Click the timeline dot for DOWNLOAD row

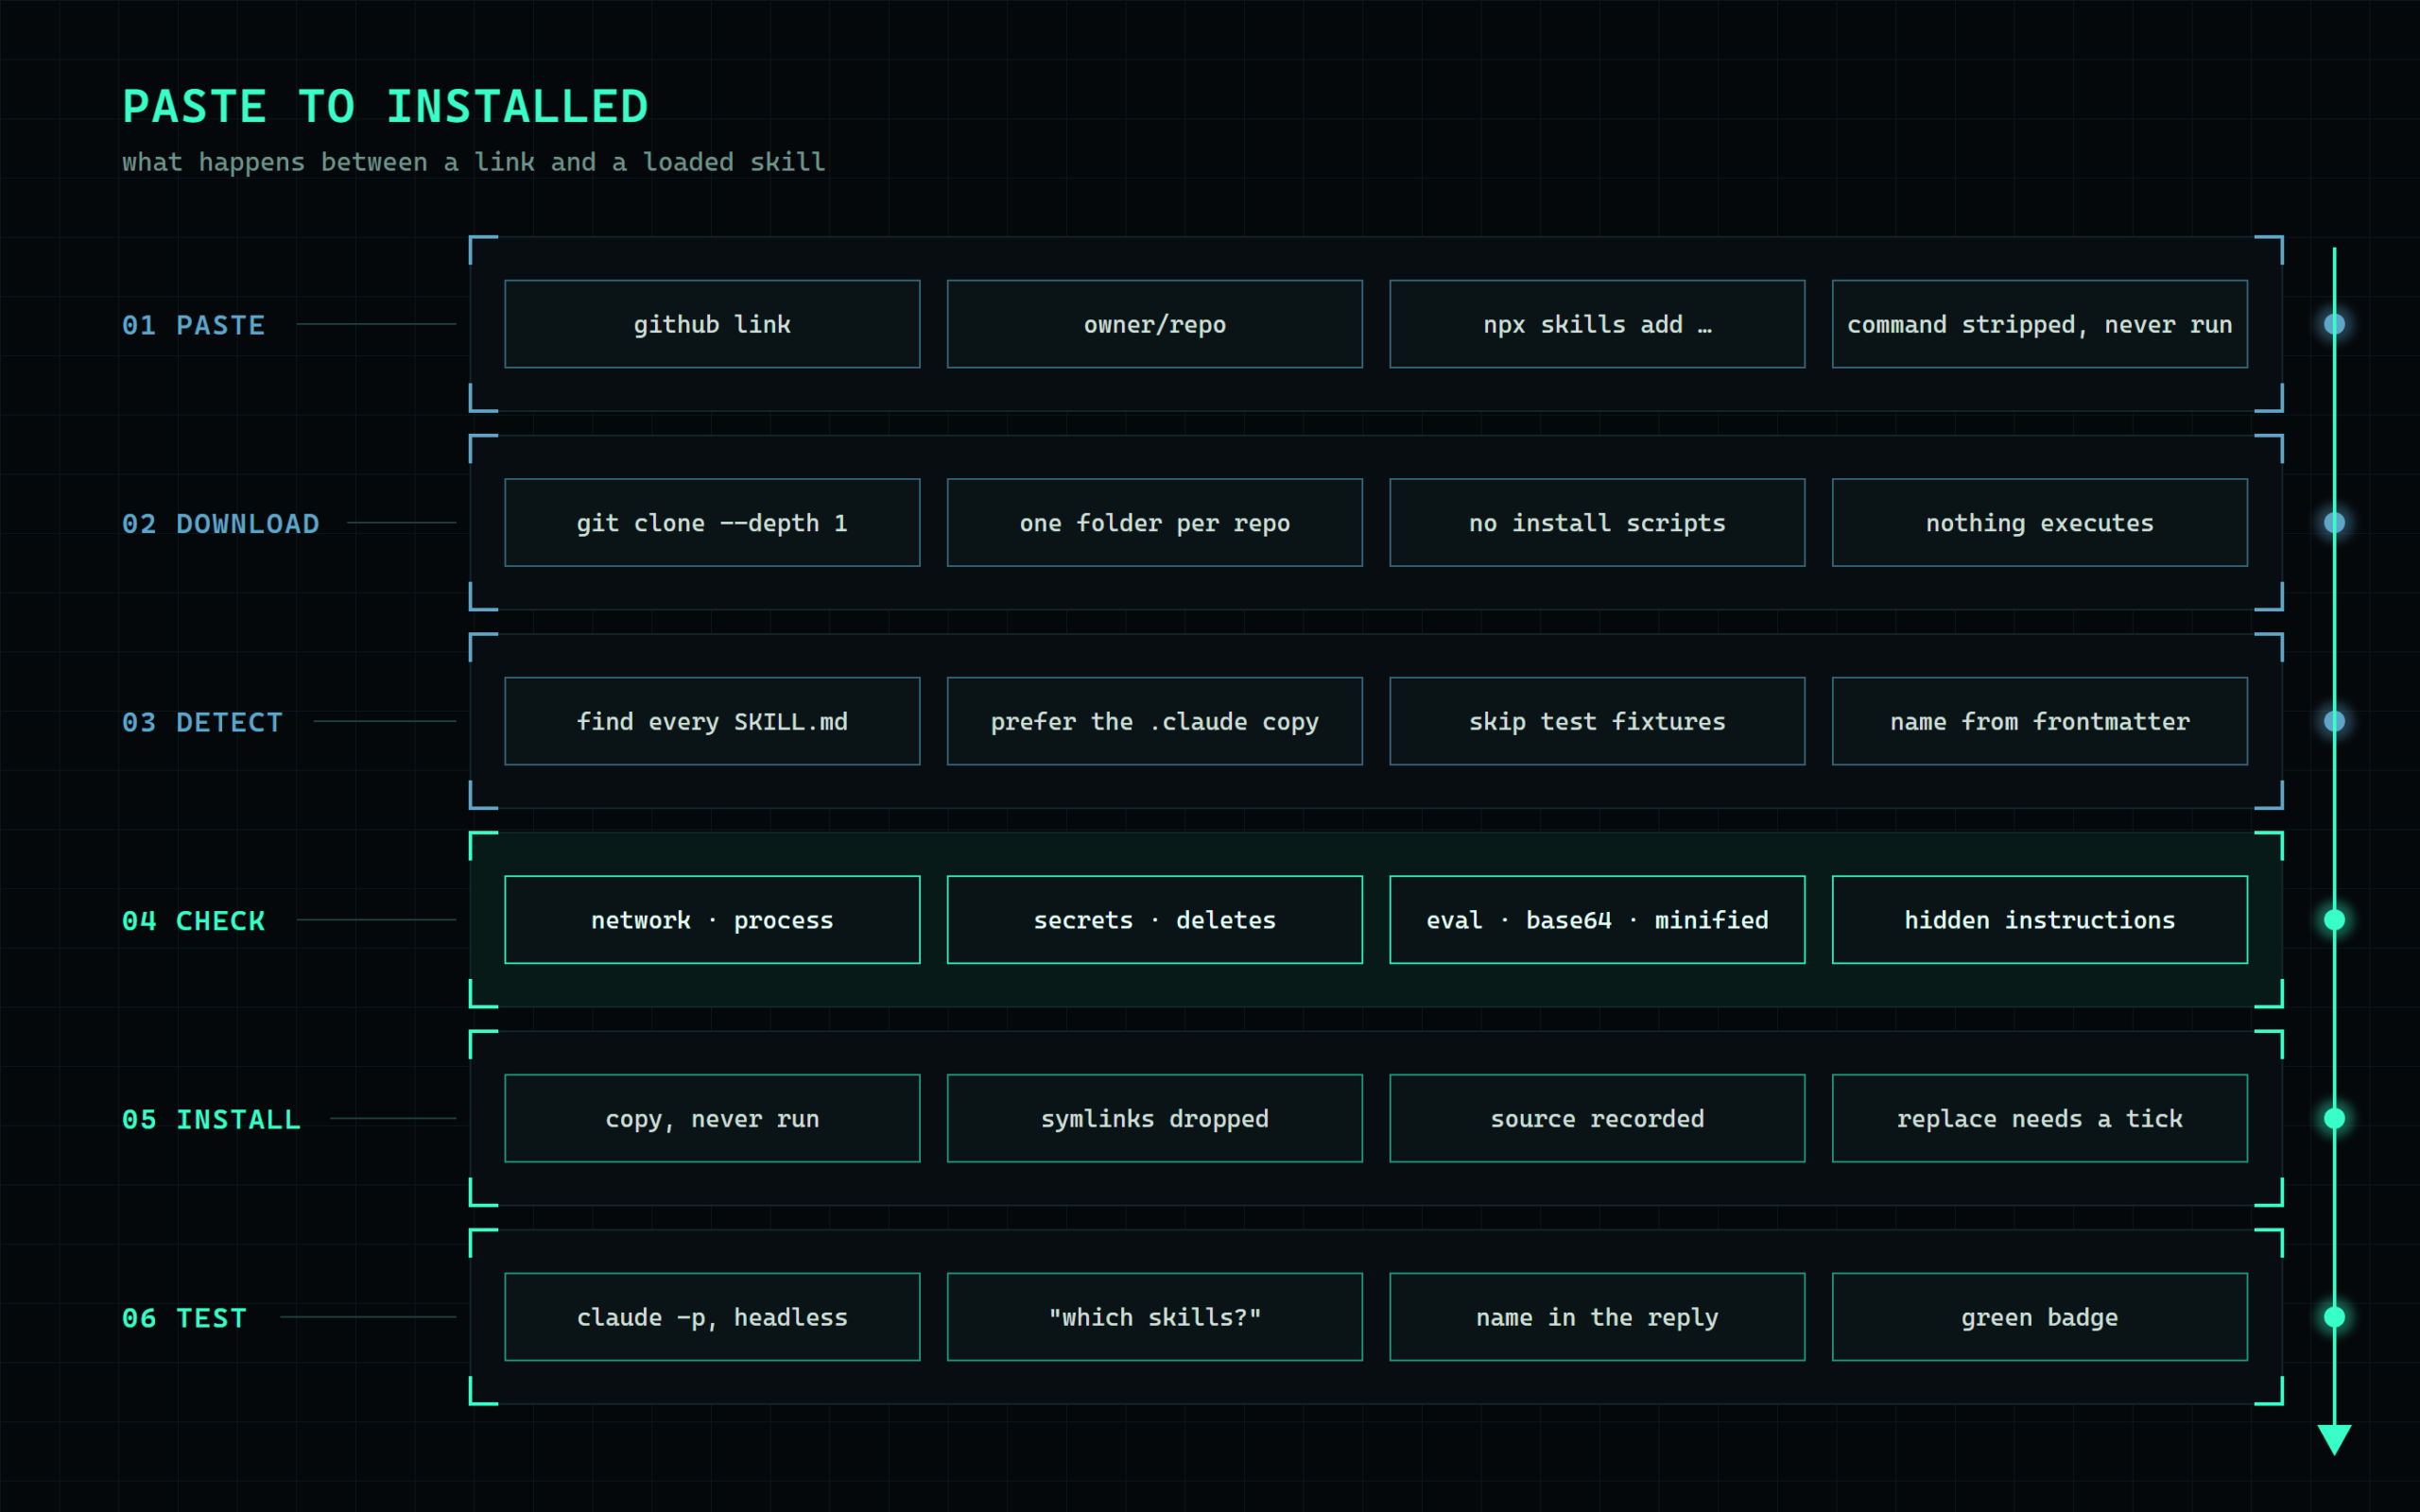click(2334, 523)
